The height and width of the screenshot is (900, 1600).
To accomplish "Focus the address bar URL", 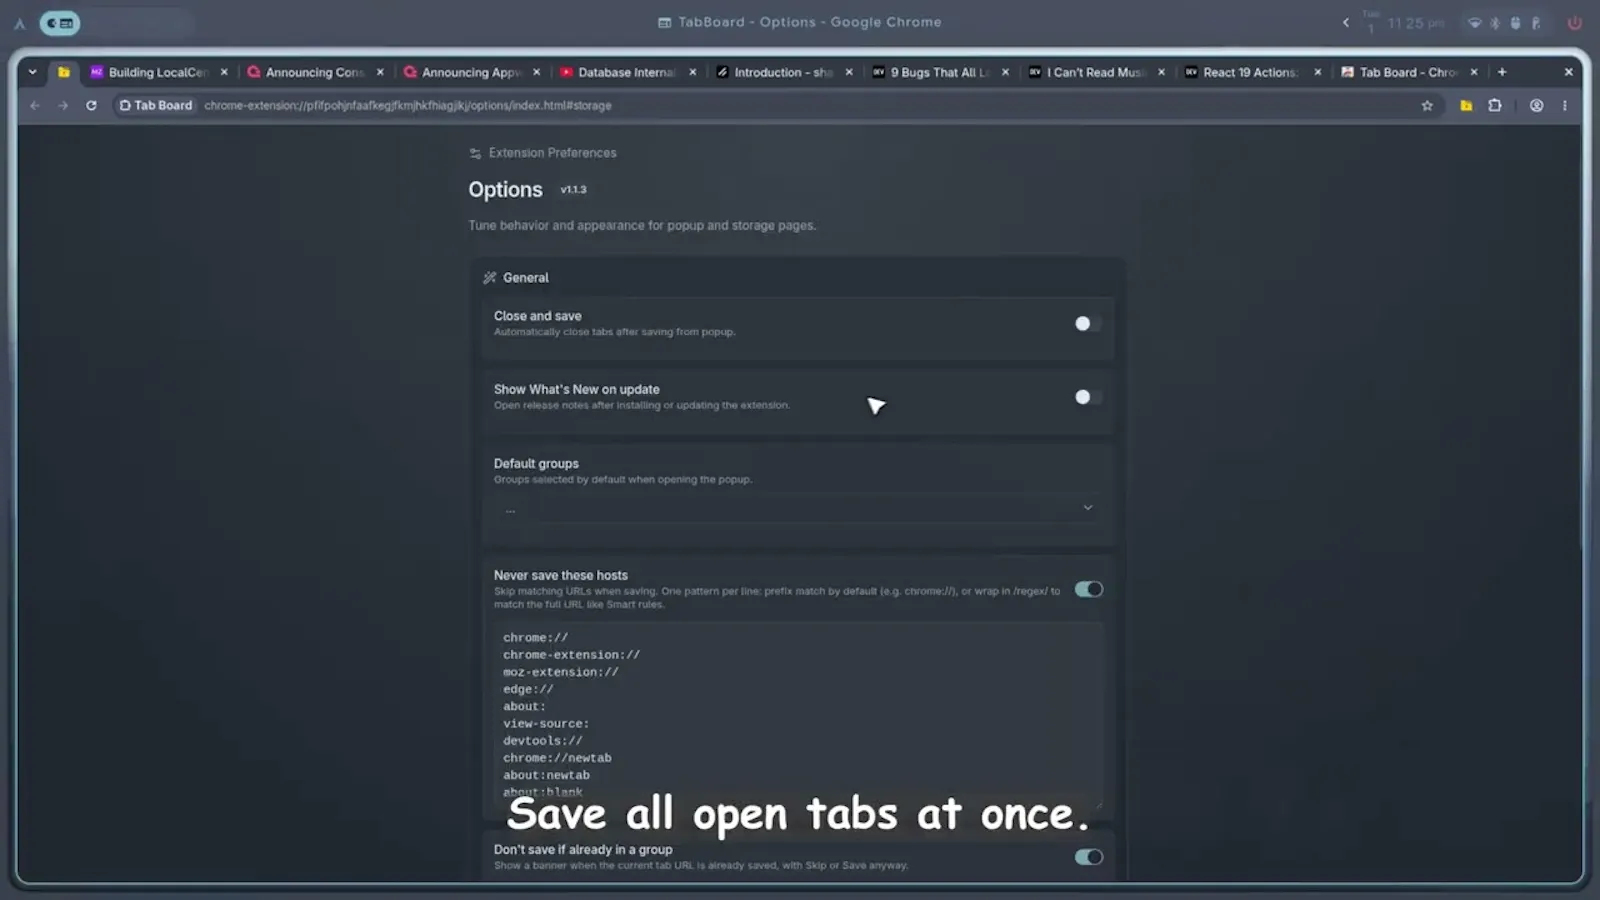I will point(408,105).
